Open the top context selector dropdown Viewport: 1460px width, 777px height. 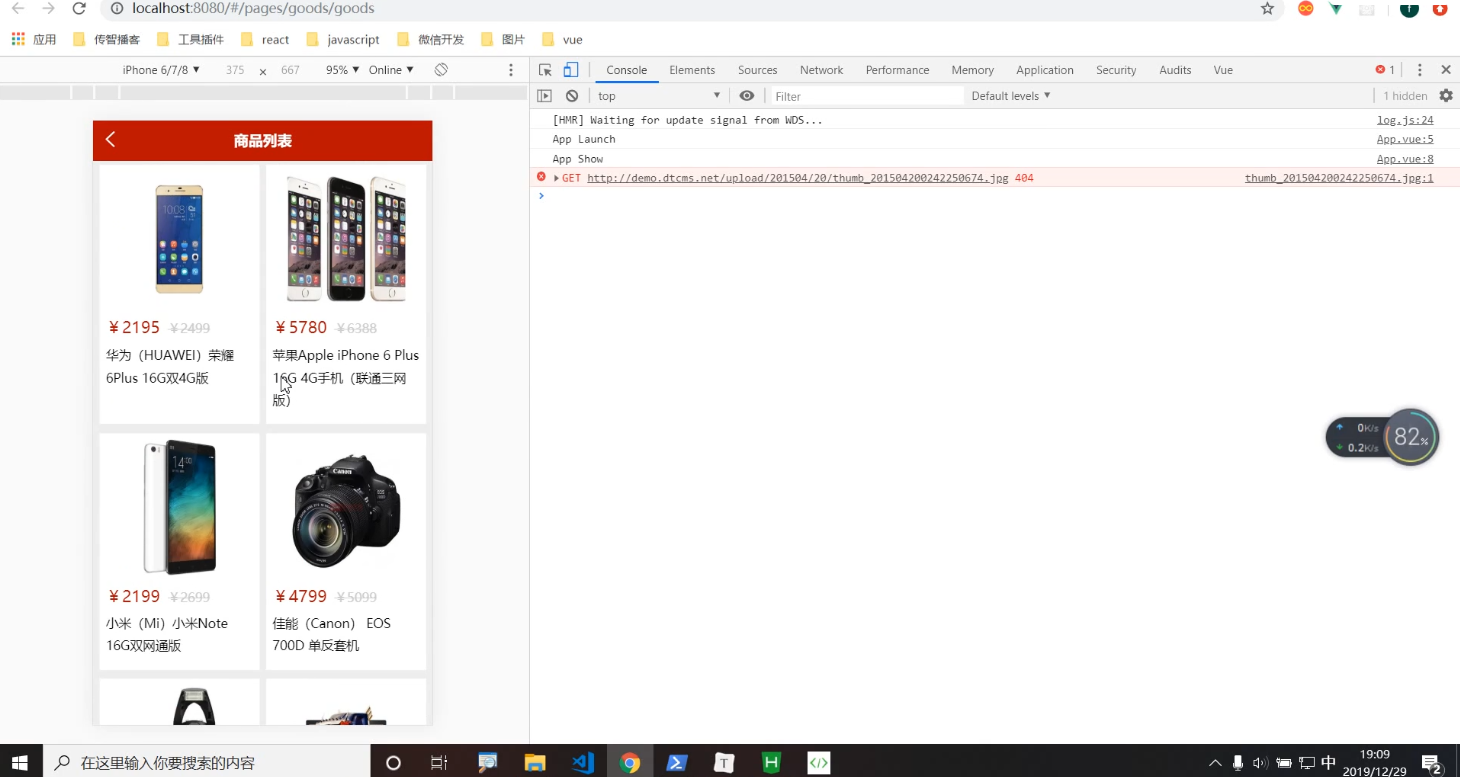coord(659,96)
